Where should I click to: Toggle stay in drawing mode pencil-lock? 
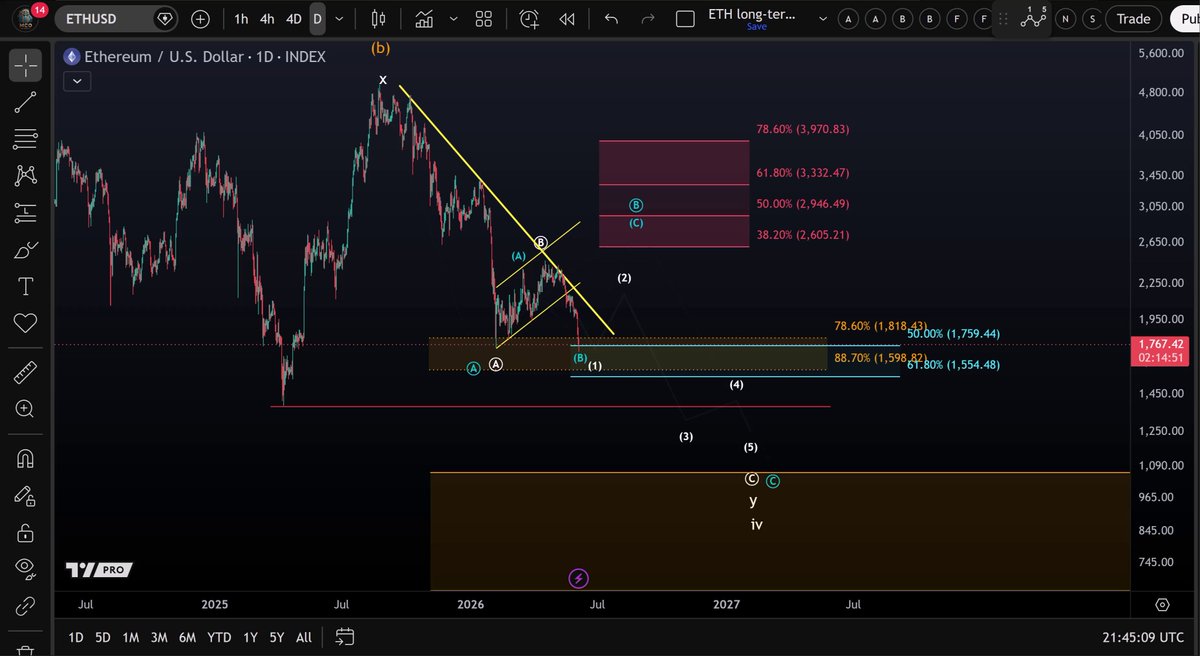click(x=26, y=495)
